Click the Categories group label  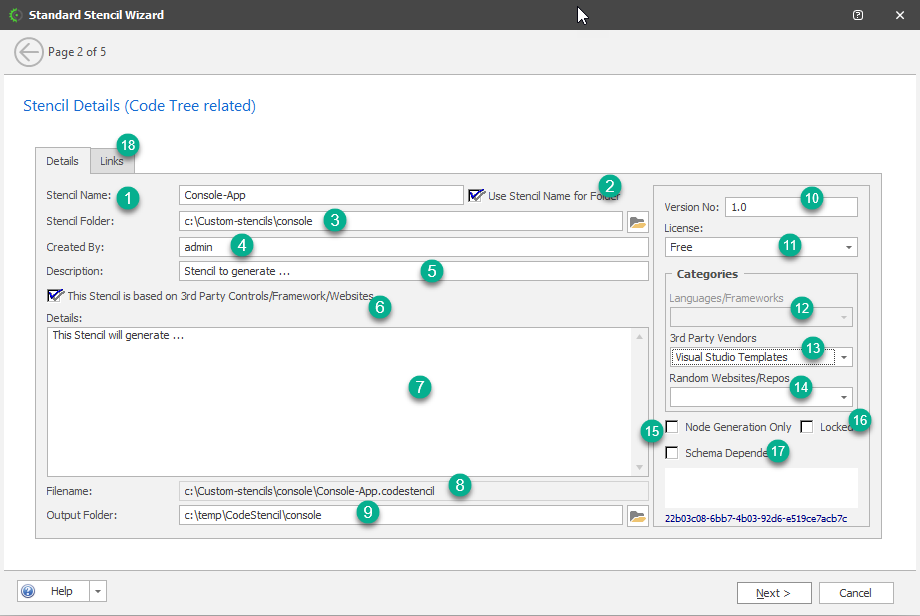click(x=707, y=274)
